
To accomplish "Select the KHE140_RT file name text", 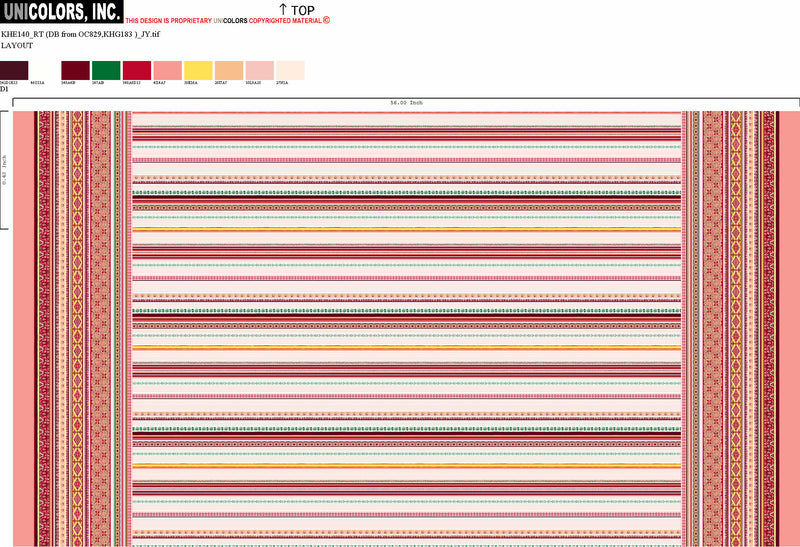I will coord(80,34).
